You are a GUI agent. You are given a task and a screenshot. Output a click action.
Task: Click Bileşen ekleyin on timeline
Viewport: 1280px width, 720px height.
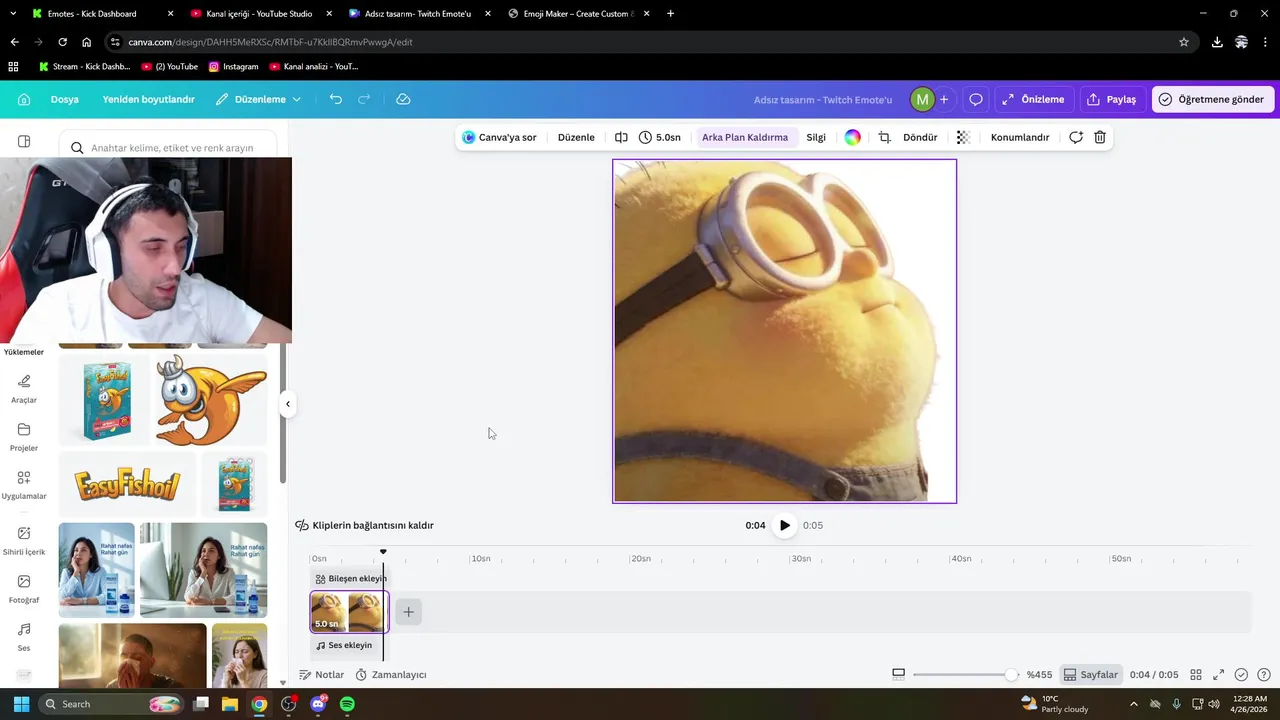[351, 578]
